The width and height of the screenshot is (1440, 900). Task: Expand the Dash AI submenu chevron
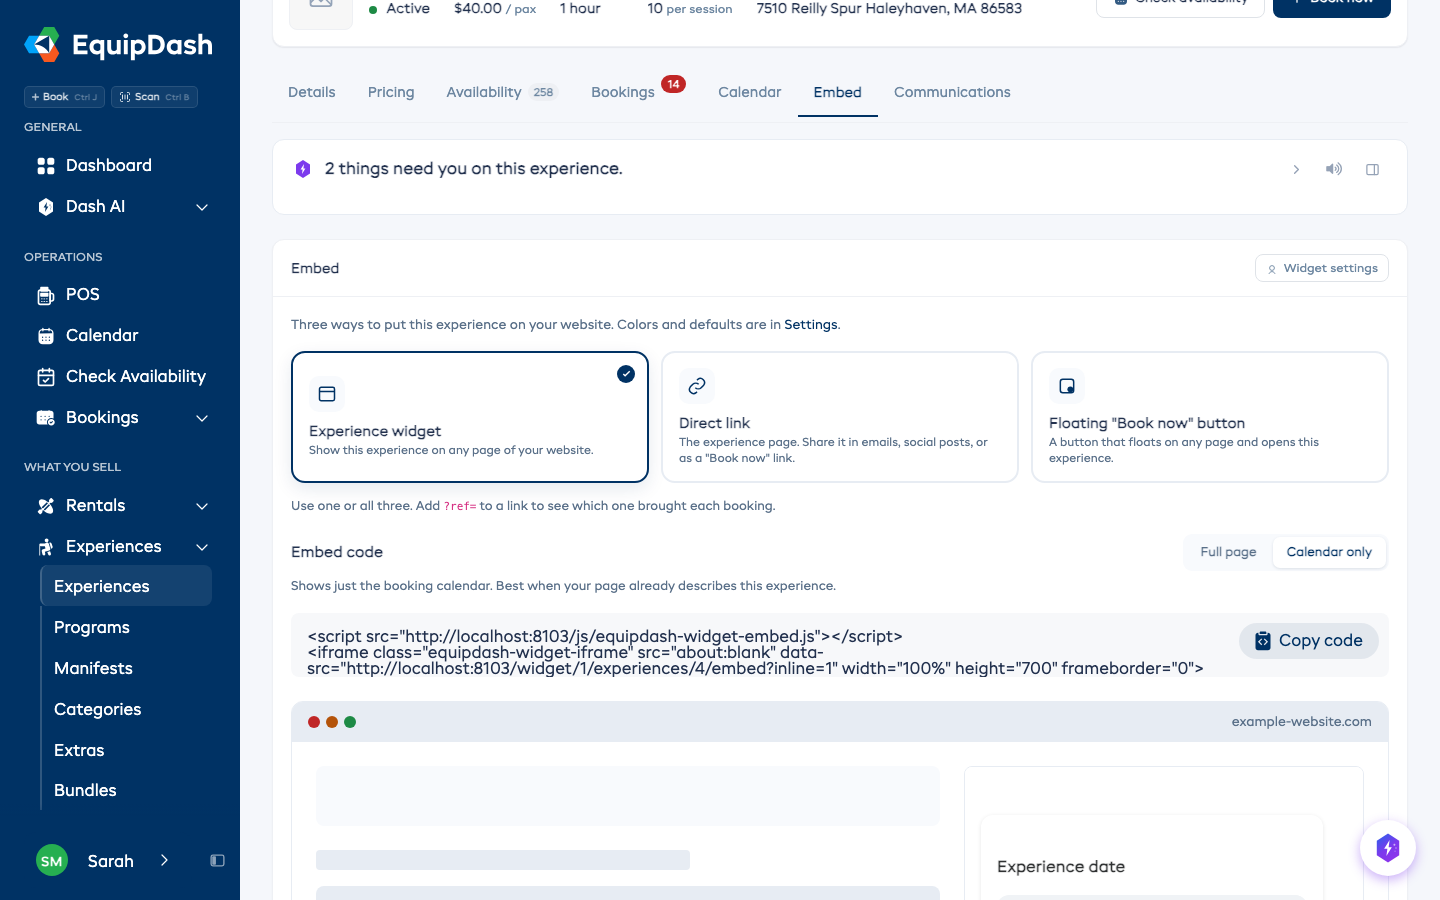click(x=202, y=207)
